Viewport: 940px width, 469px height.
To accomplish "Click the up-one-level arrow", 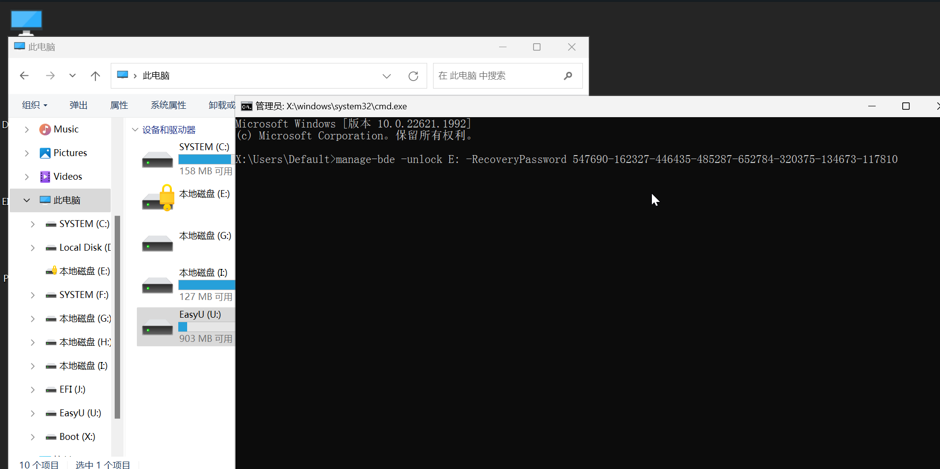I will click(x=95, y=76).
